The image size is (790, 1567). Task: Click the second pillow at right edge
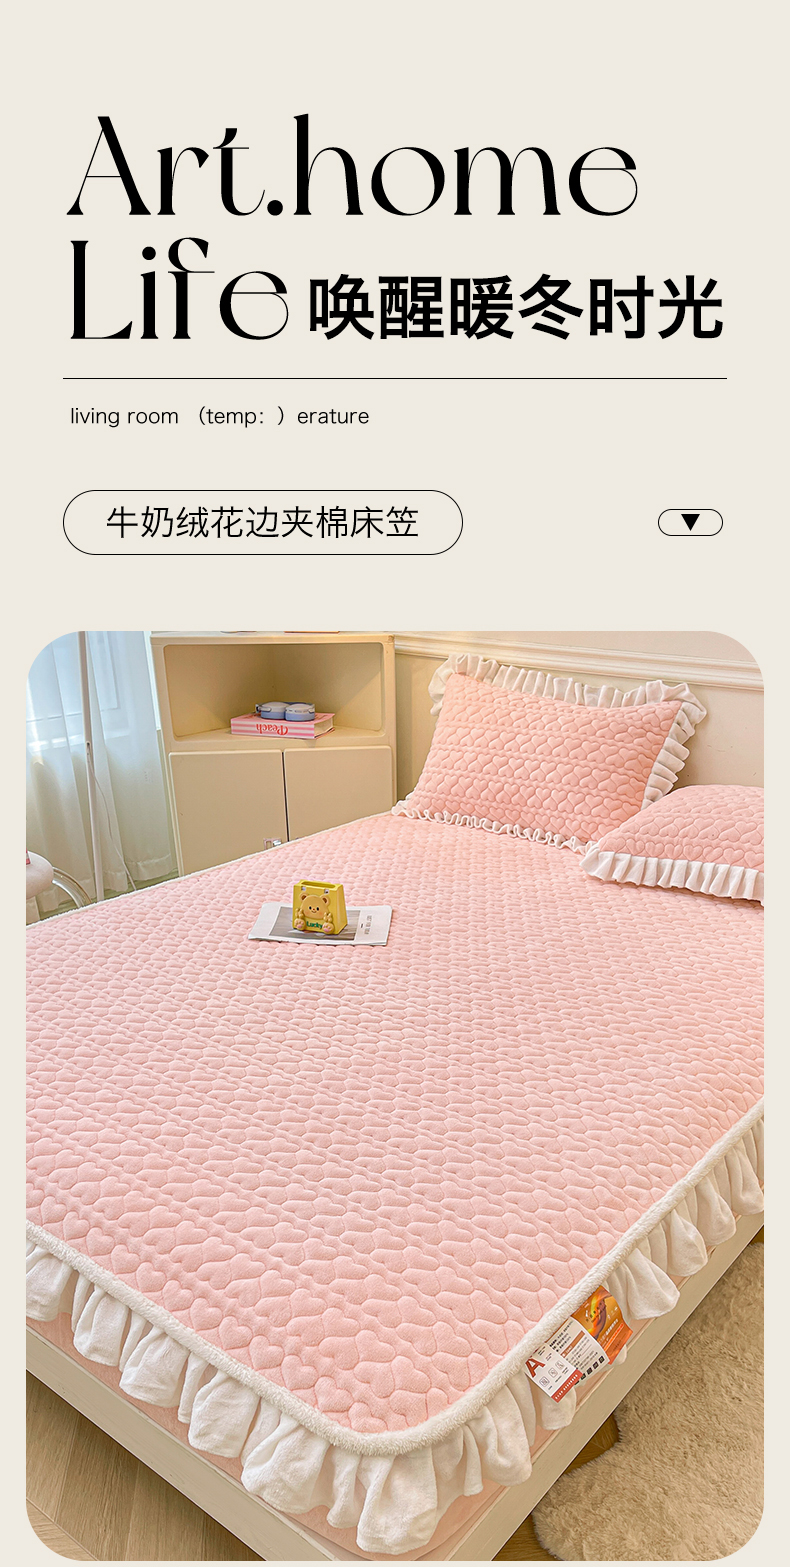click(x=680, y=840)
